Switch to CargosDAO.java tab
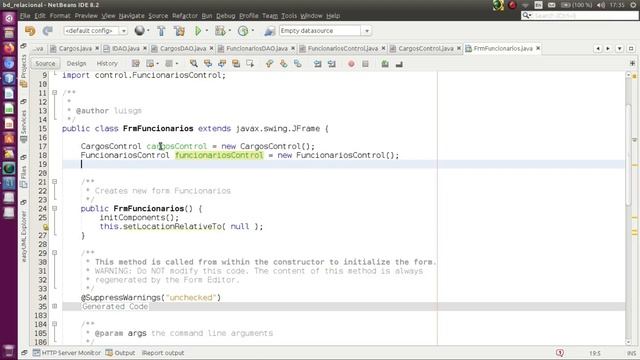Viewport: 640px width, 360px height. click(x=182, y=49)
